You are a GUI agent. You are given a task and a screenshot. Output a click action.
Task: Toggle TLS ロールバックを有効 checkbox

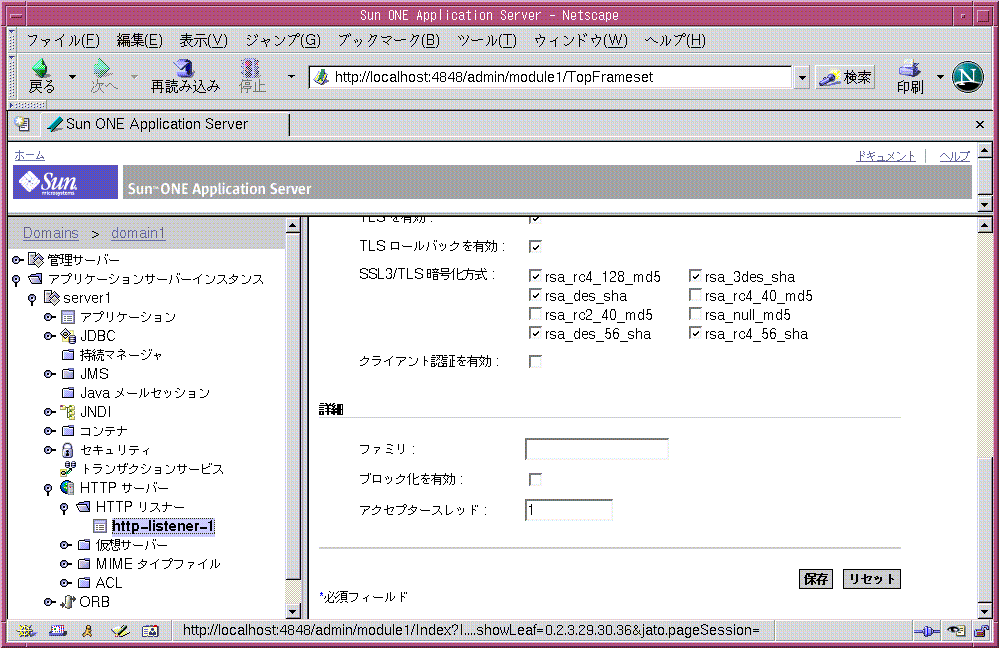click(x=535, y=247)
